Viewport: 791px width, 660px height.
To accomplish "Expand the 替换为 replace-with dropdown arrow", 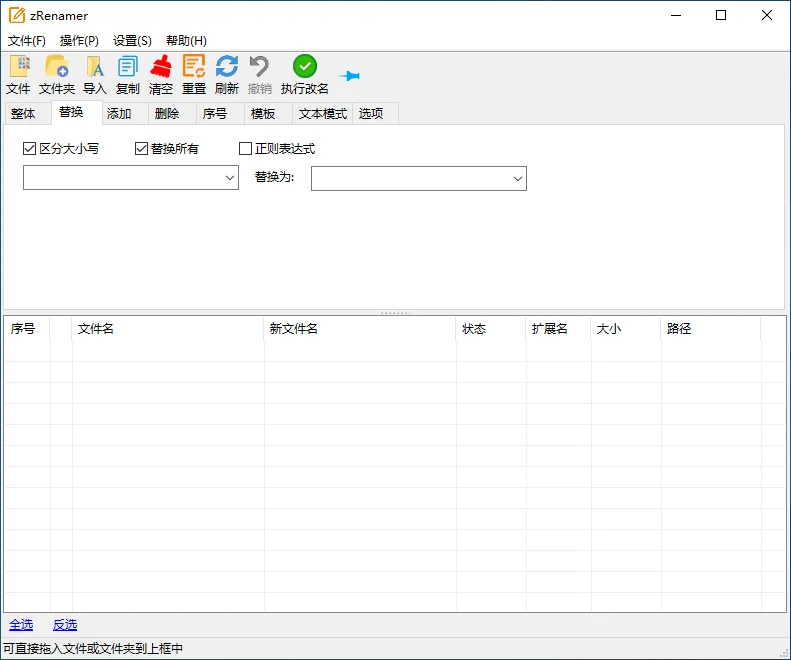I will tap(517, 178).
